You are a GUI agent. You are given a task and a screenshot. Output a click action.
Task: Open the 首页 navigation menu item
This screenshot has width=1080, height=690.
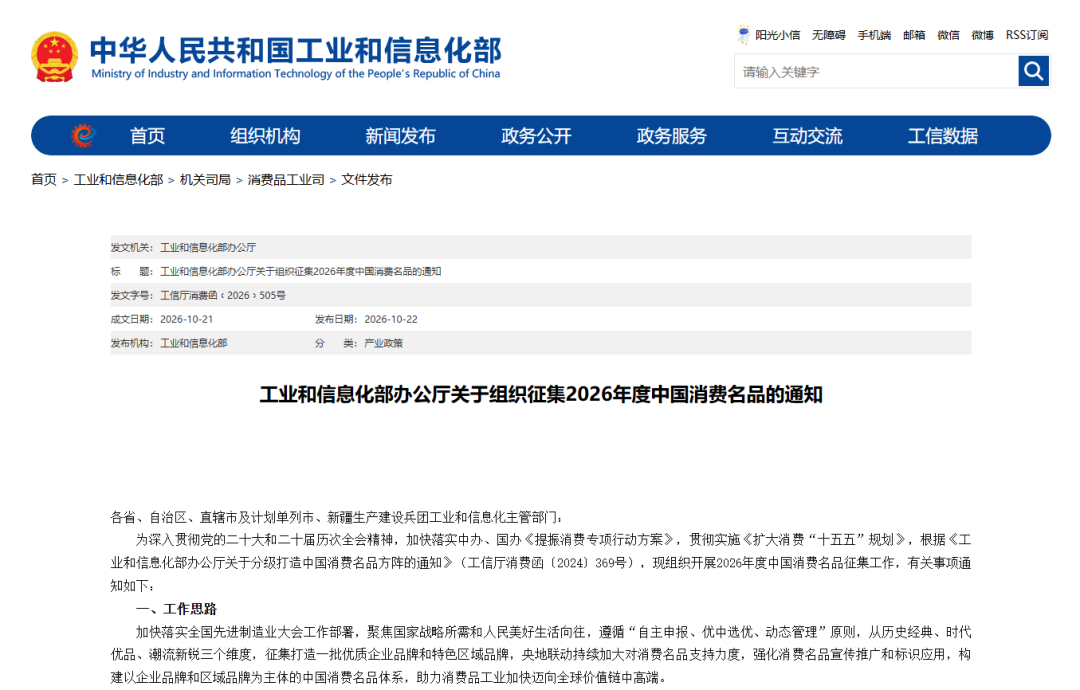147,136
